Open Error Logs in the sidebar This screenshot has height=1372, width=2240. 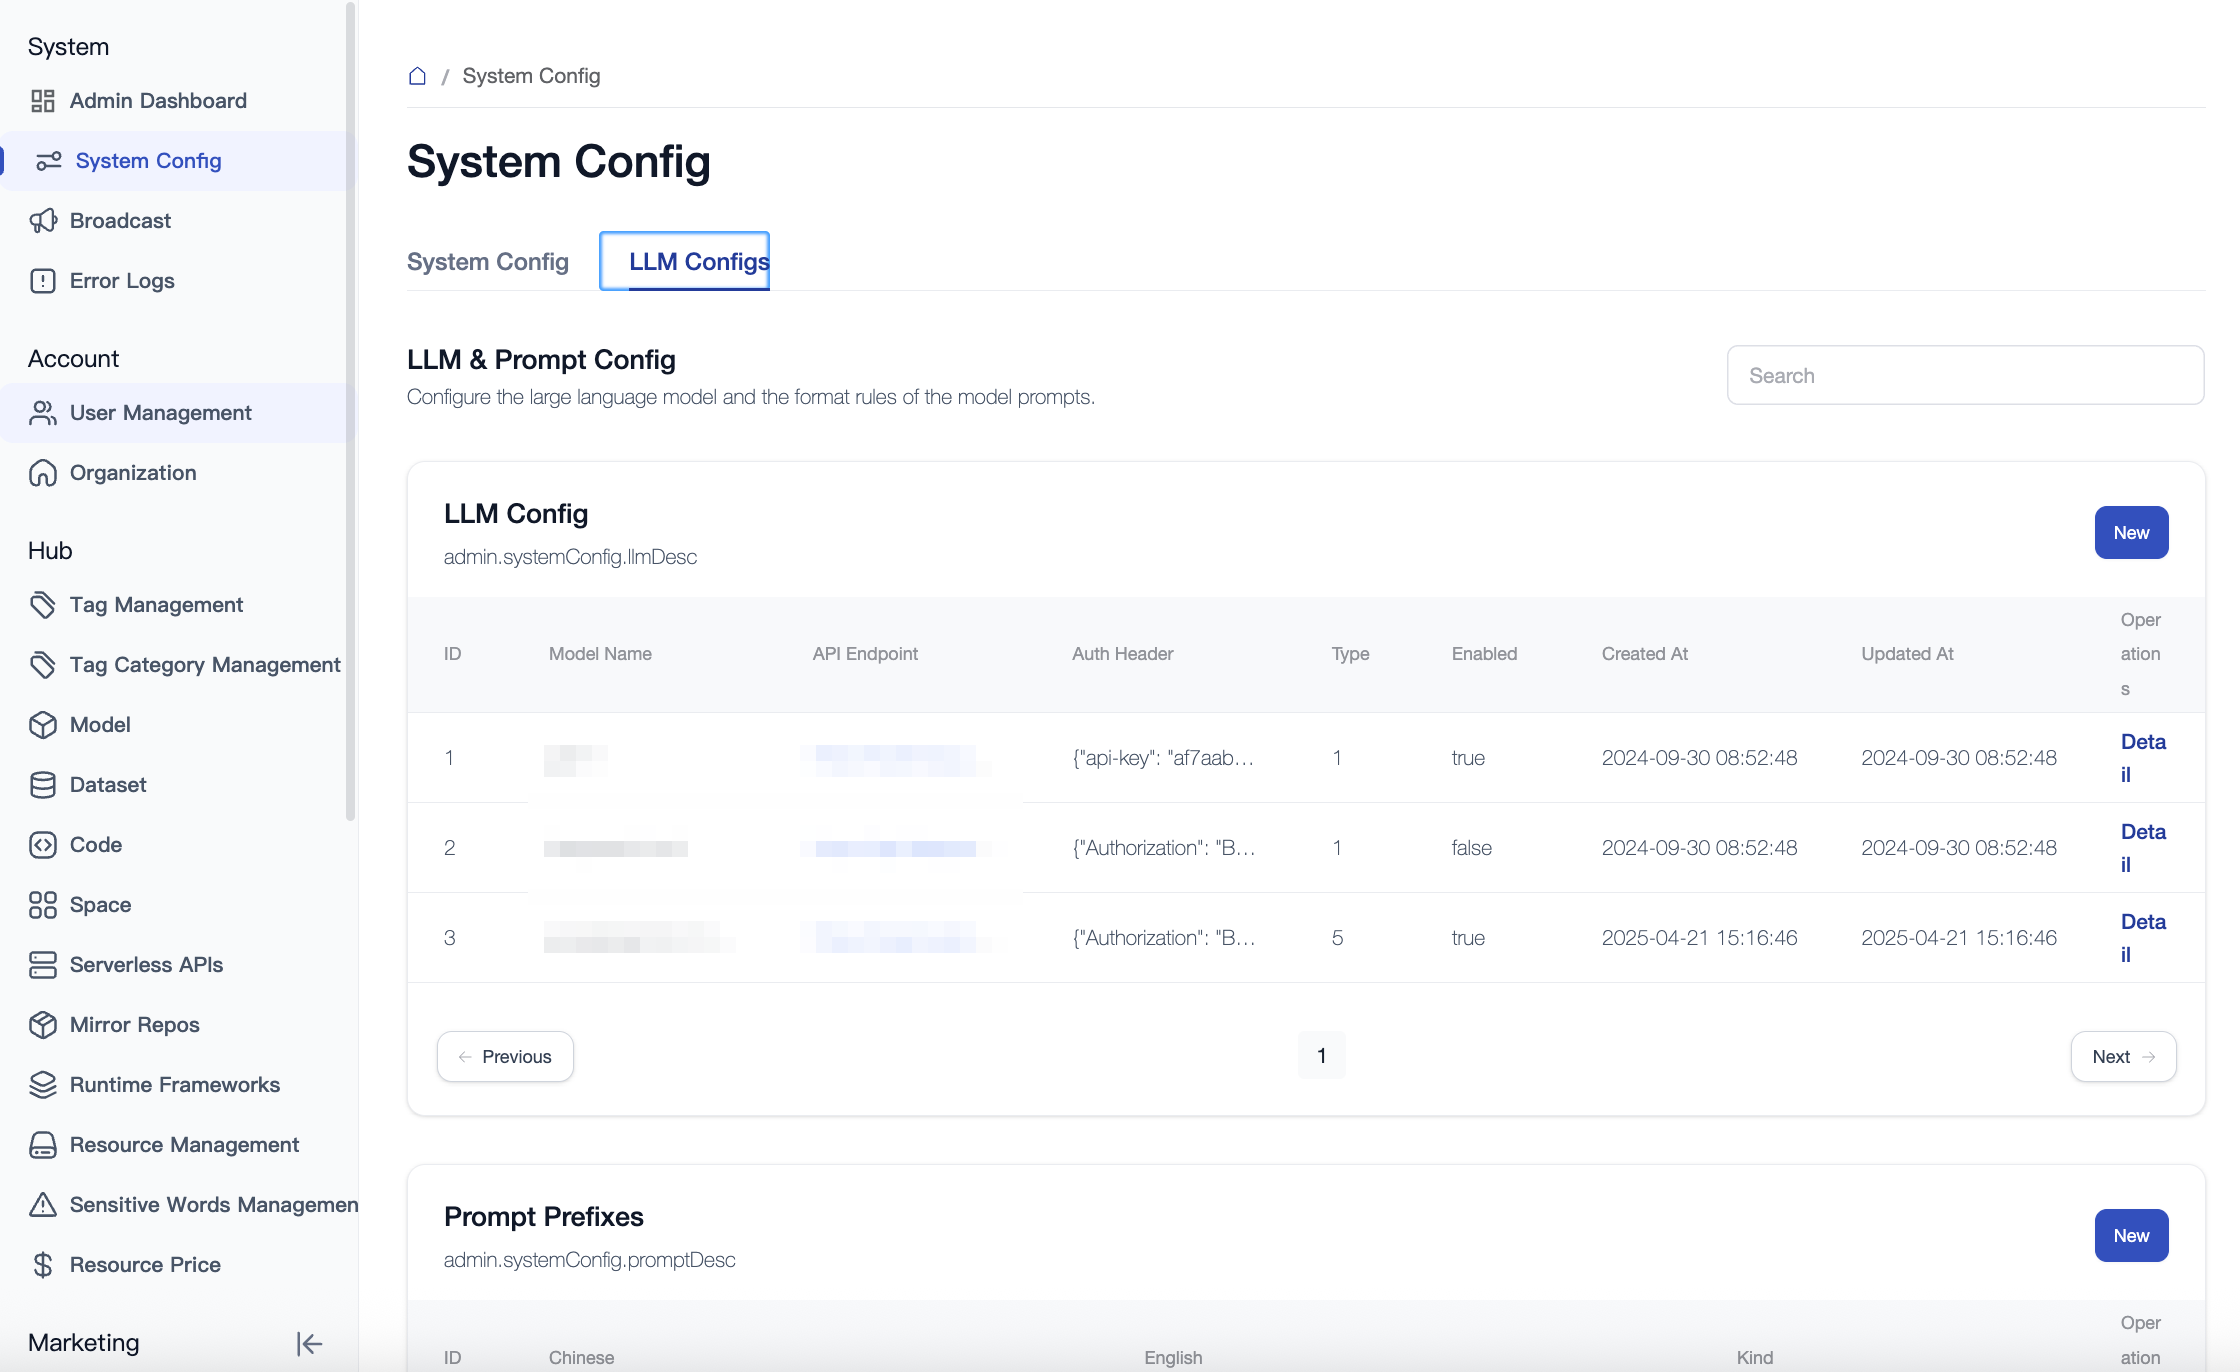[122, 281]
